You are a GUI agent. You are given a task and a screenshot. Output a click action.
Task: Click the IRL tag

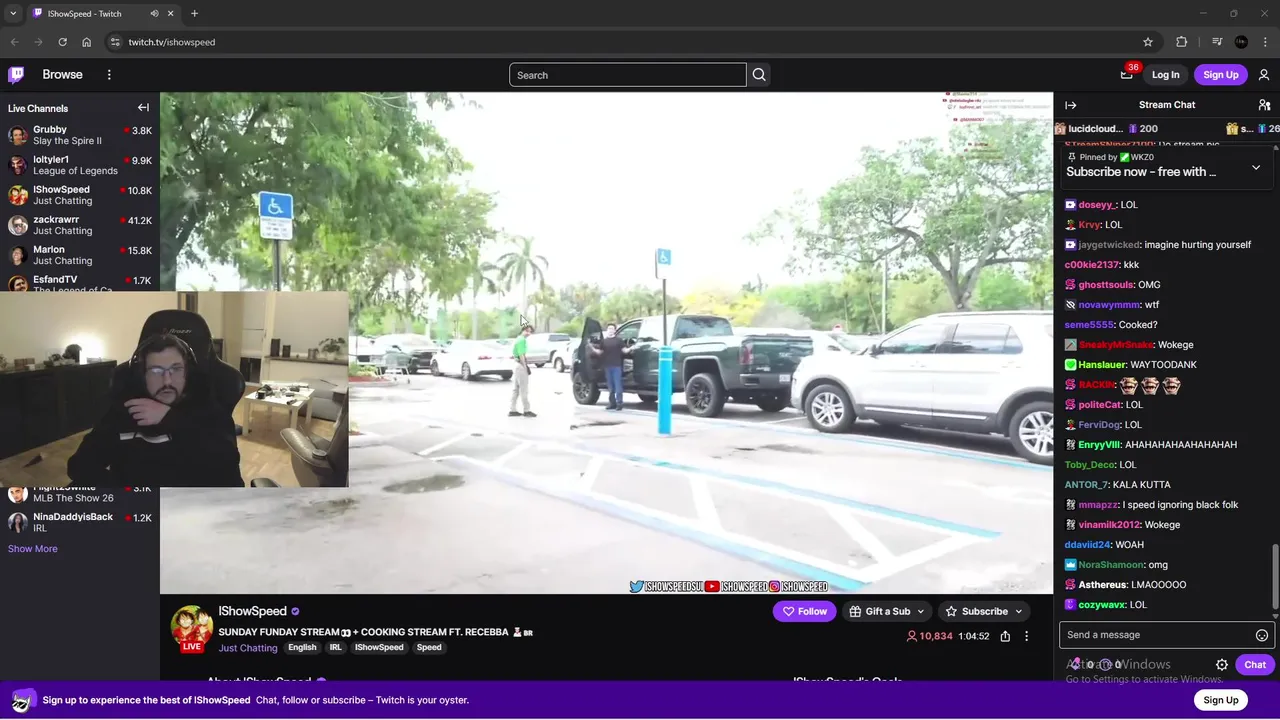336,648
